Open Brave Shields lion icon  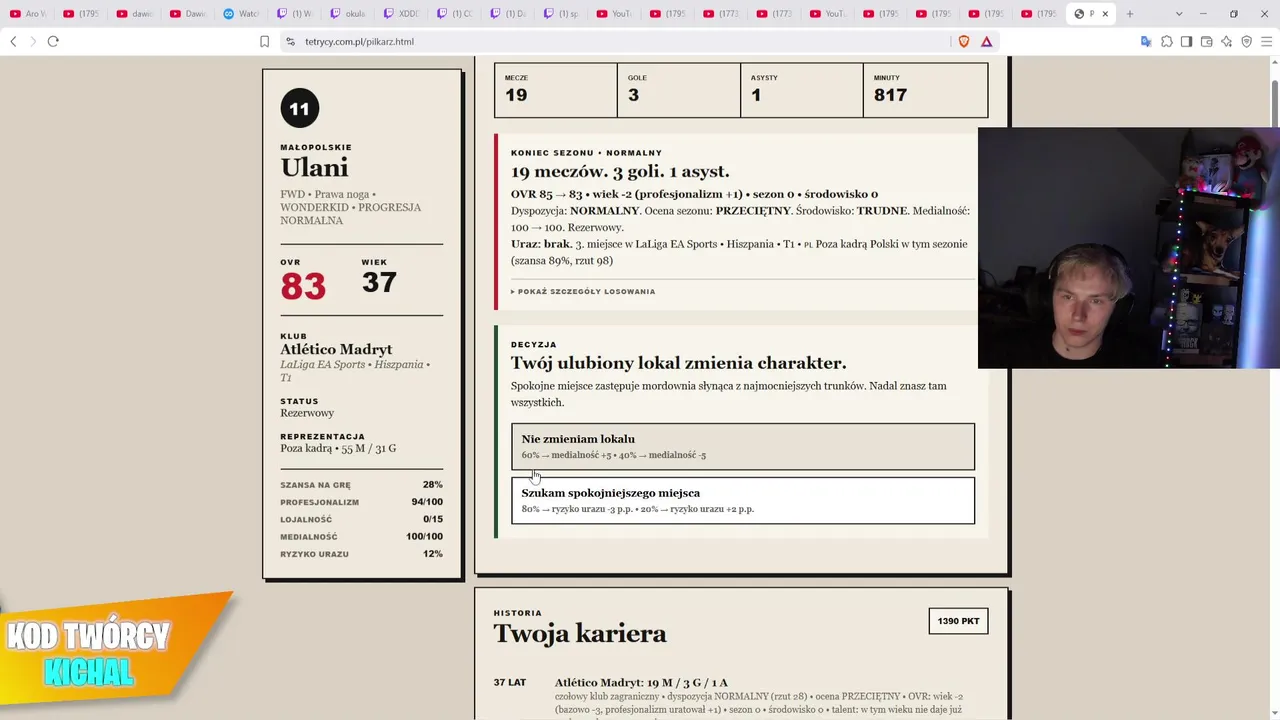[964, 41]
